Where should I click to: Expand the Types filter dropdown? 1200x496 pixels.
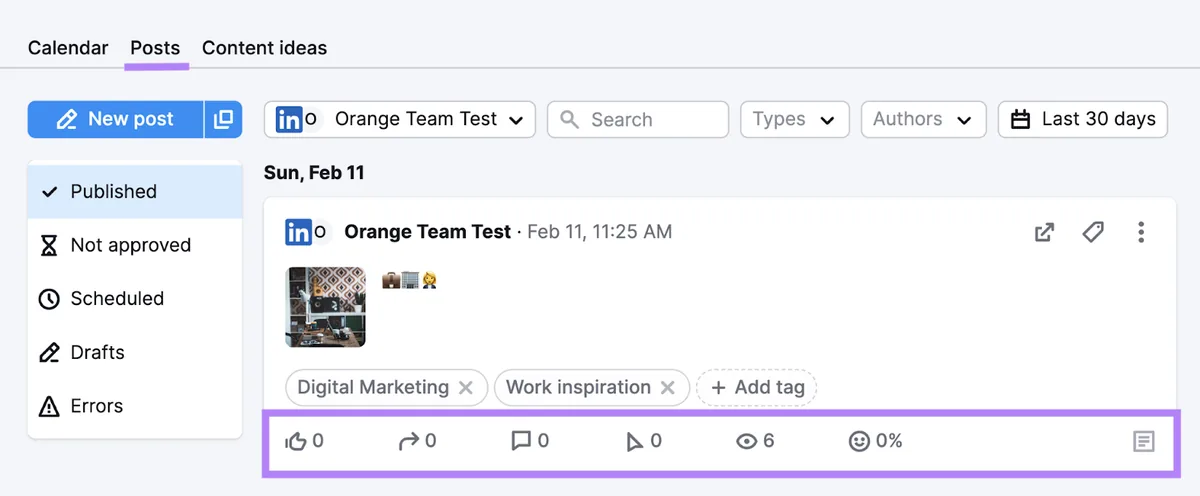pyautogui.click(x=795, y=119)
